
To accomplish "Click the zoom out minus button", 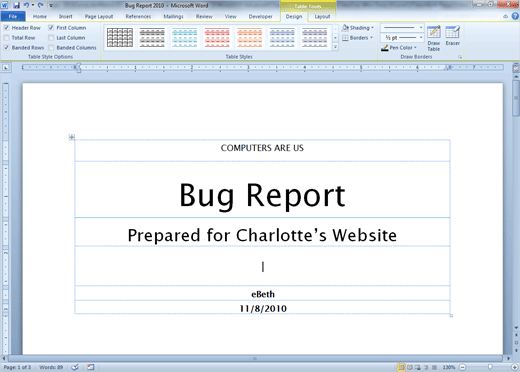I will (462, 367).
